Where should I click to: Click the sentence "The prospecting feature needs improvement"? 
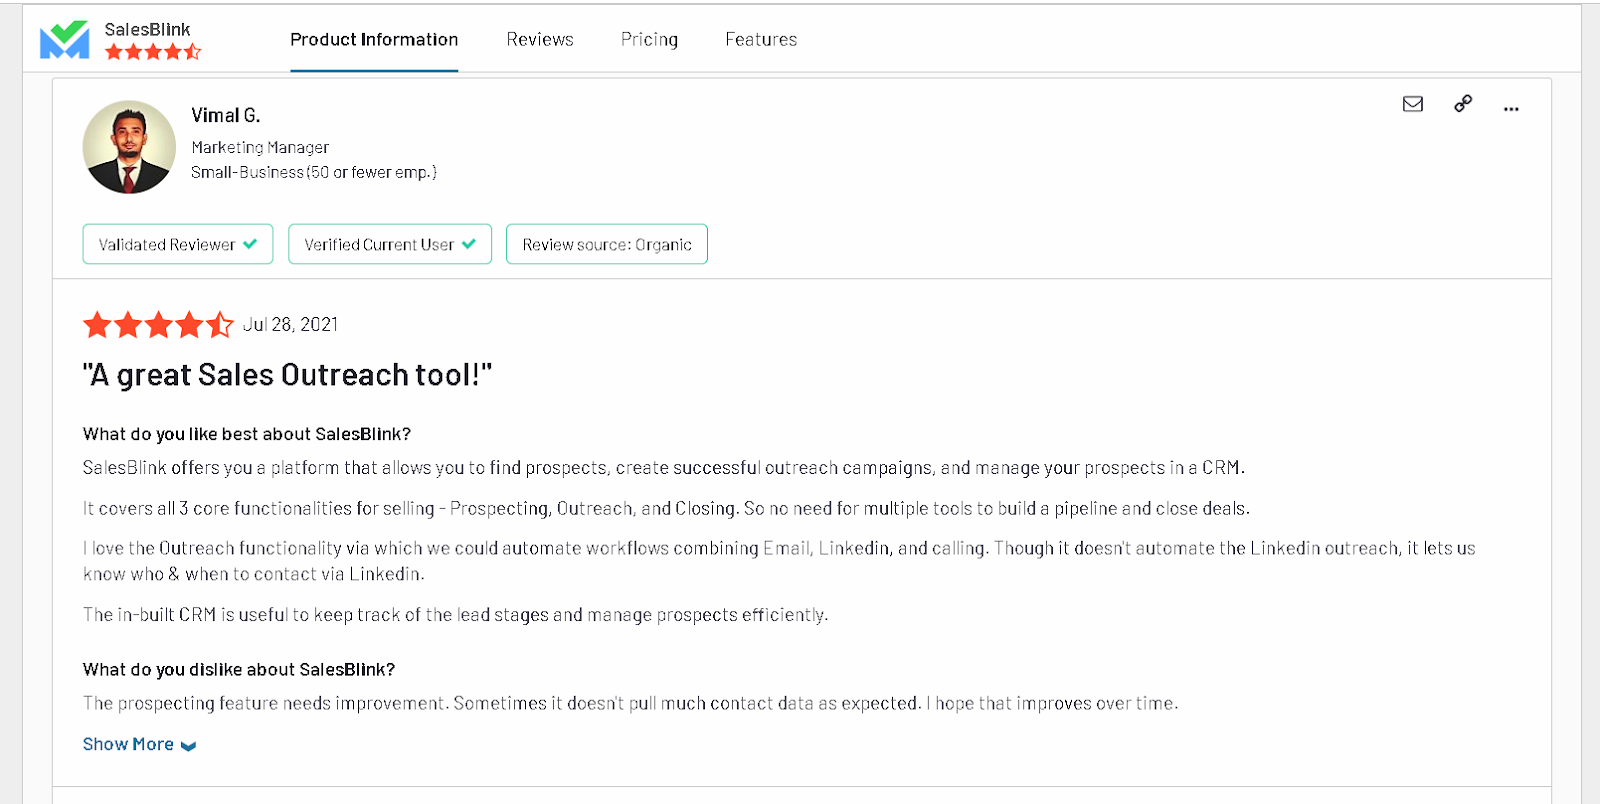tap(265, 704)
